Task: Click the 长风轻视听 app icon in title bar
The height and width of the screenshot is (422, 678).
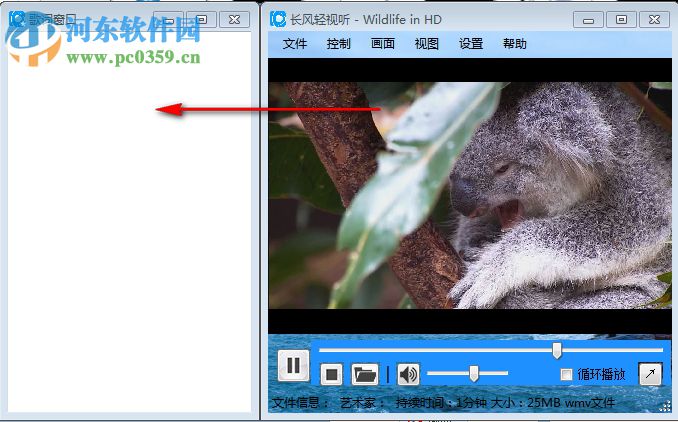Action: 278,19
